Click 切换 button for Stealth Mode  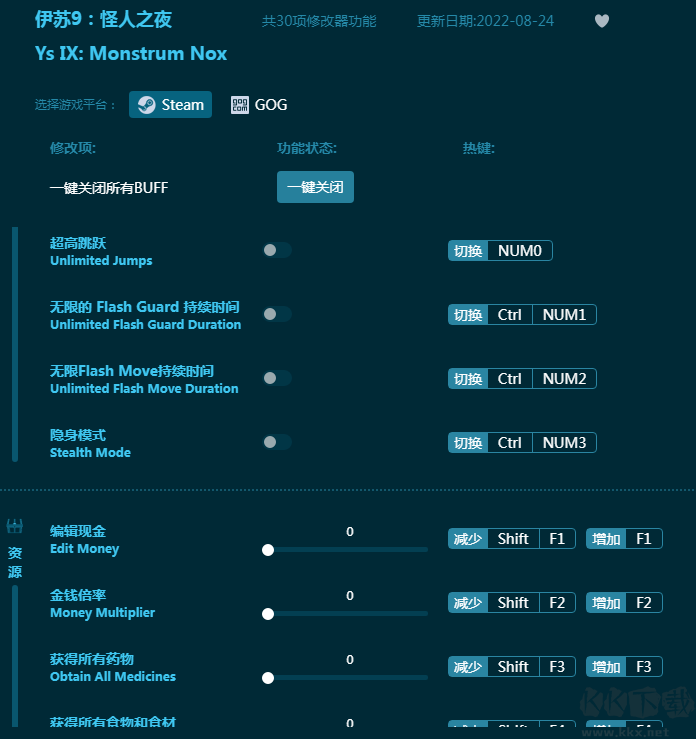(x=468, y=443)
